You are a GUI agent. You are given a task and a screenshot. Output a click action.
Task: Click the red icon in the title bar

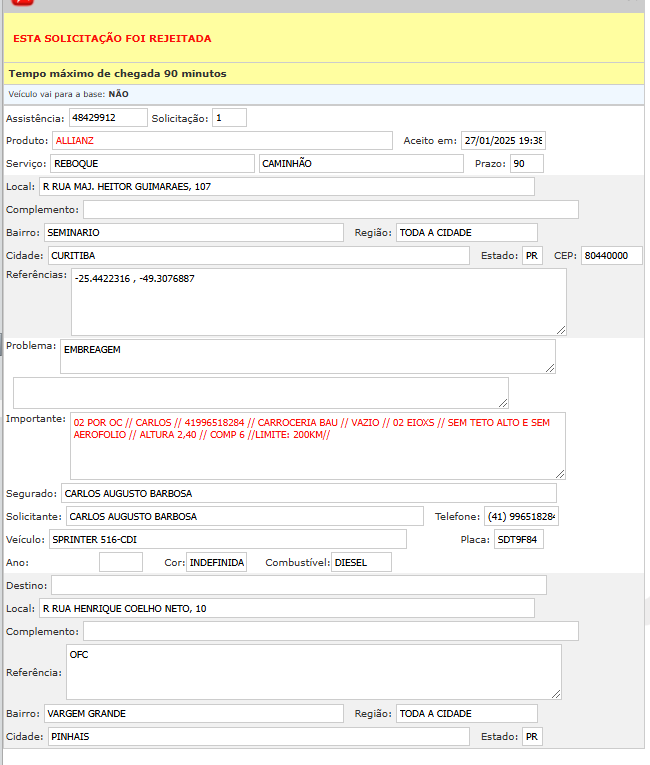(22, 2)
